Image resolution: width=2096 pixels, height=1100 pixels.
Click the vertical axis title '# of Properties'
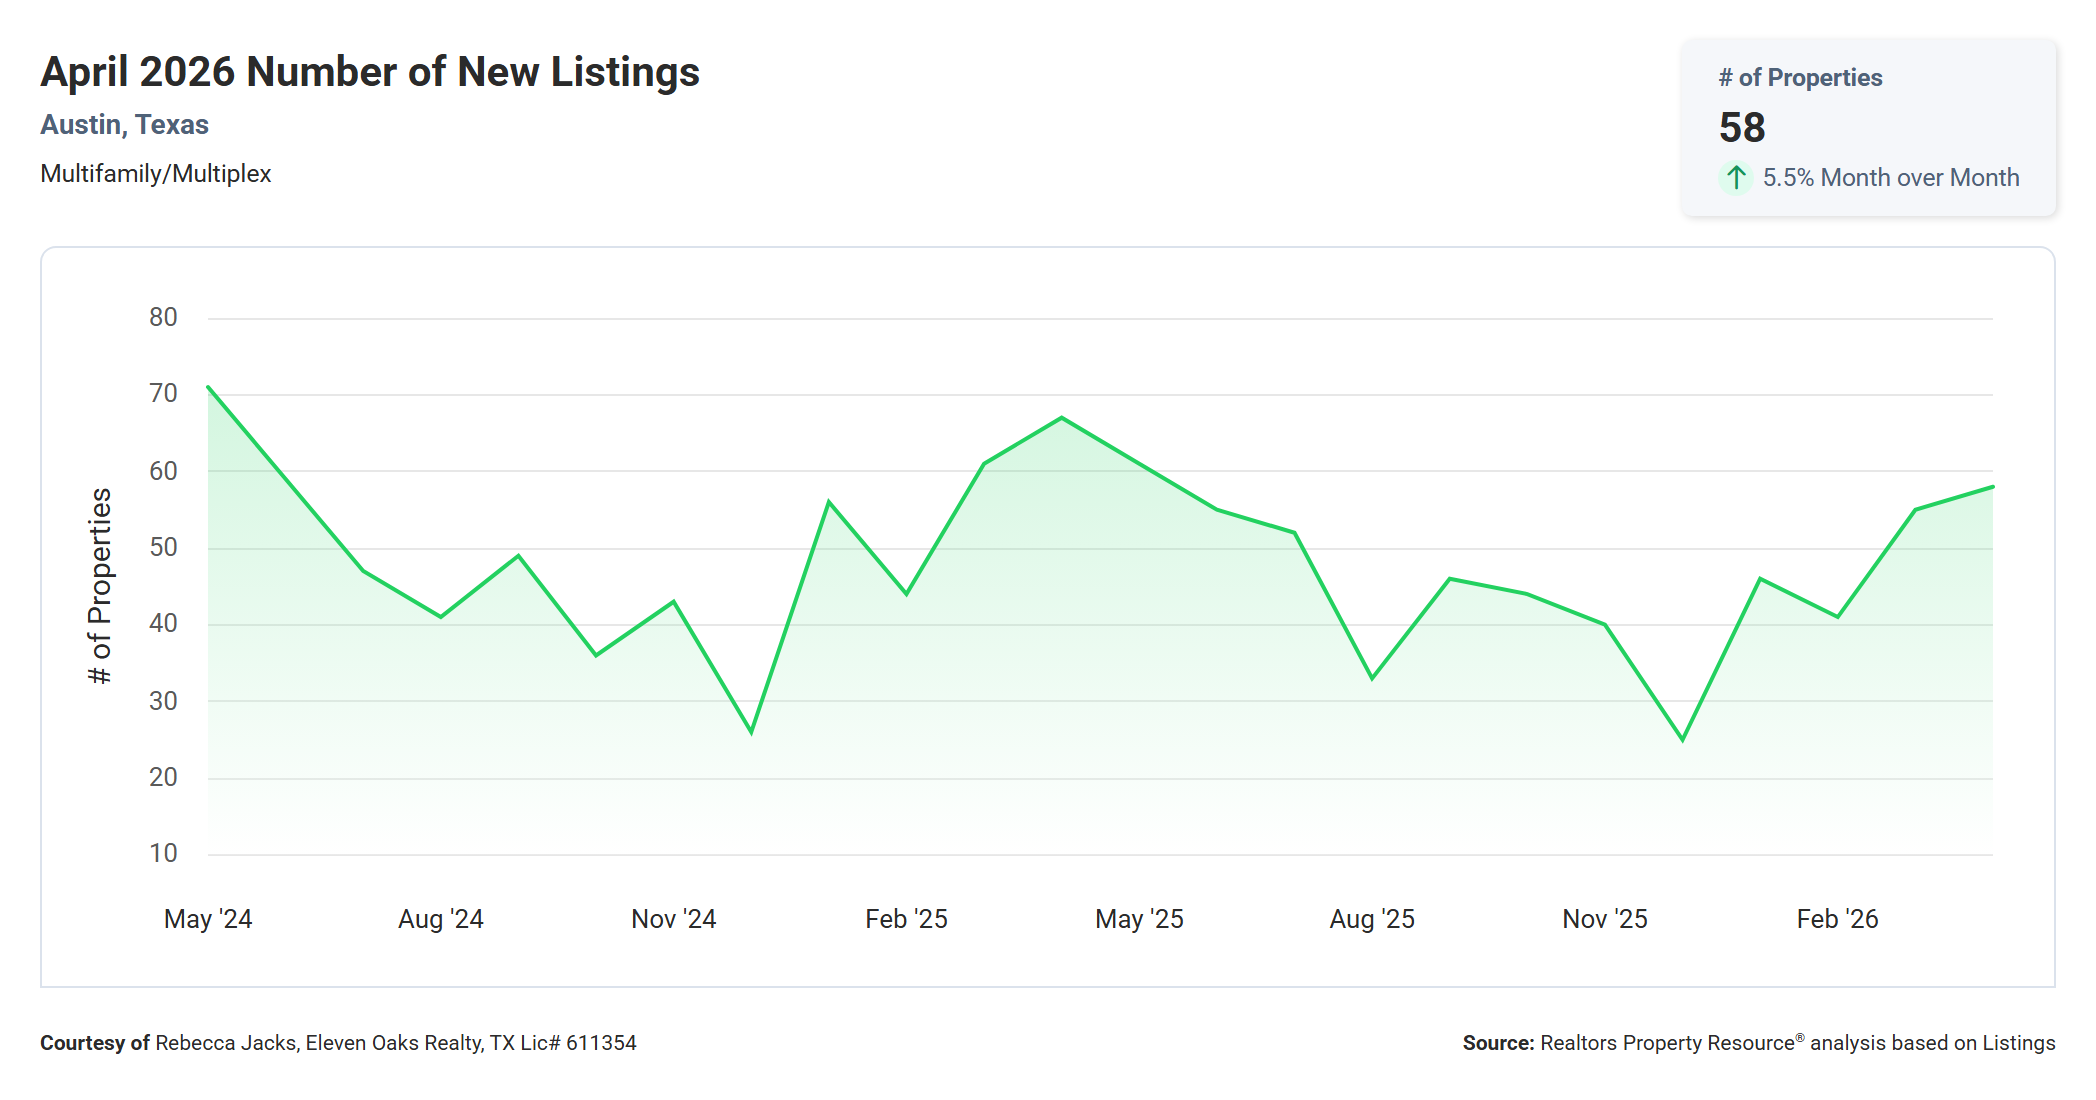coord(100,586)
